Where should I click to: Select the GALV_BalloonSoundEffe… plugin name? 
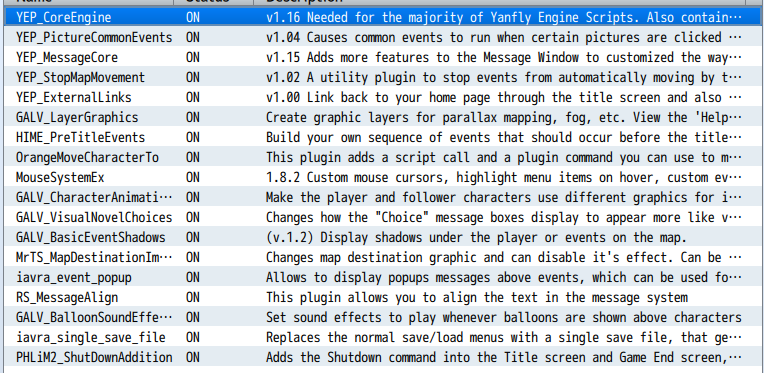tap(94, 317)
